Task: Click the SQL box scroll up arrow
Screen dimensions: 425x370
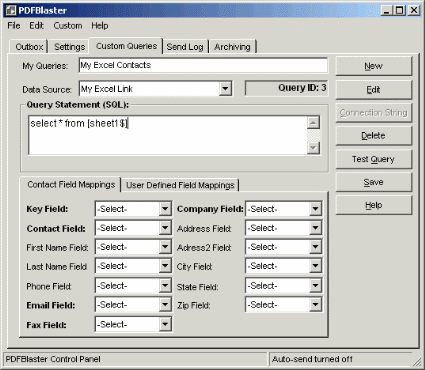Action: [x=313, y=122]
